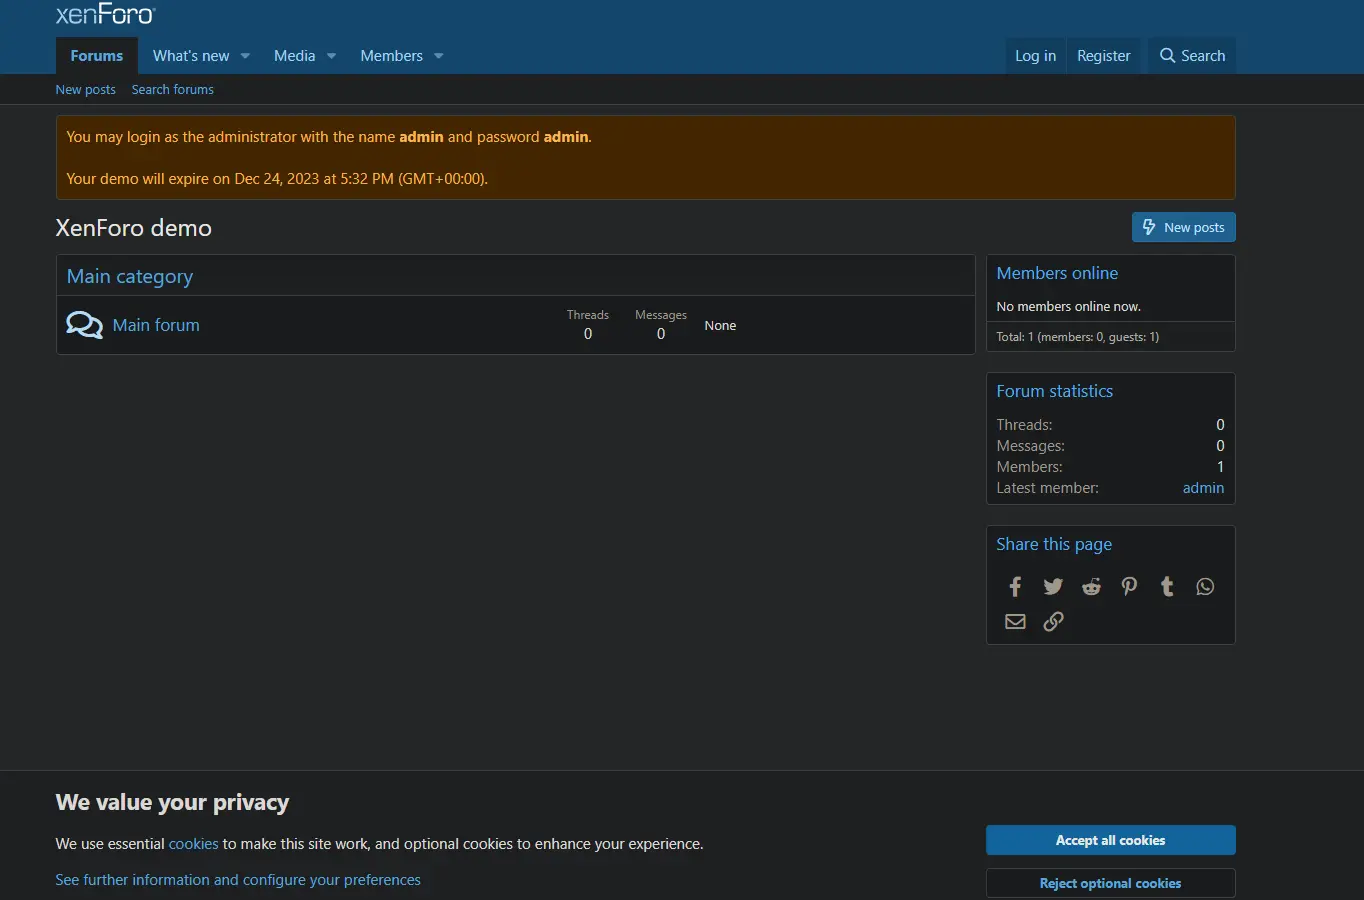Click the Register button

tap(1104, 56)
